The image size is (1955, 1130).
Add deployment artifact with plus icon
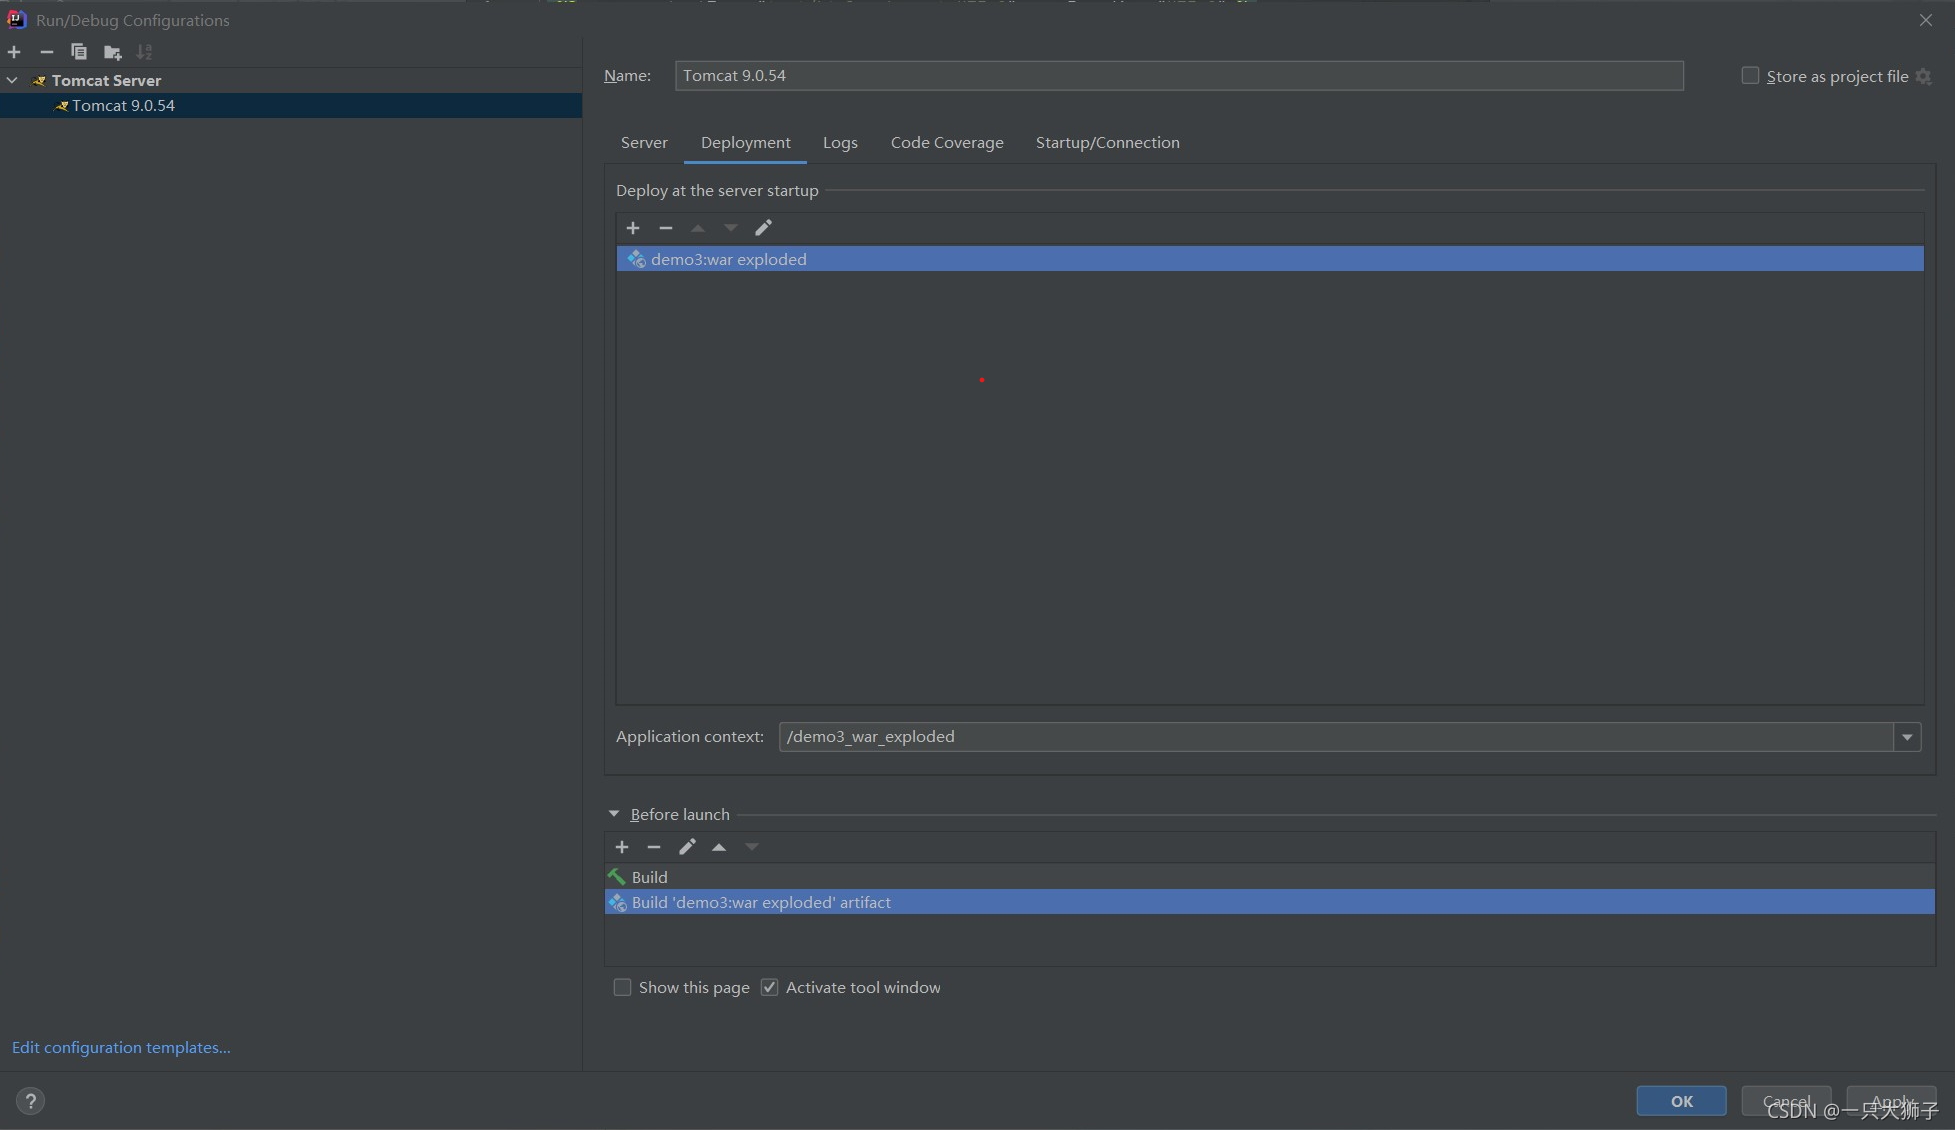coord(633,228)
